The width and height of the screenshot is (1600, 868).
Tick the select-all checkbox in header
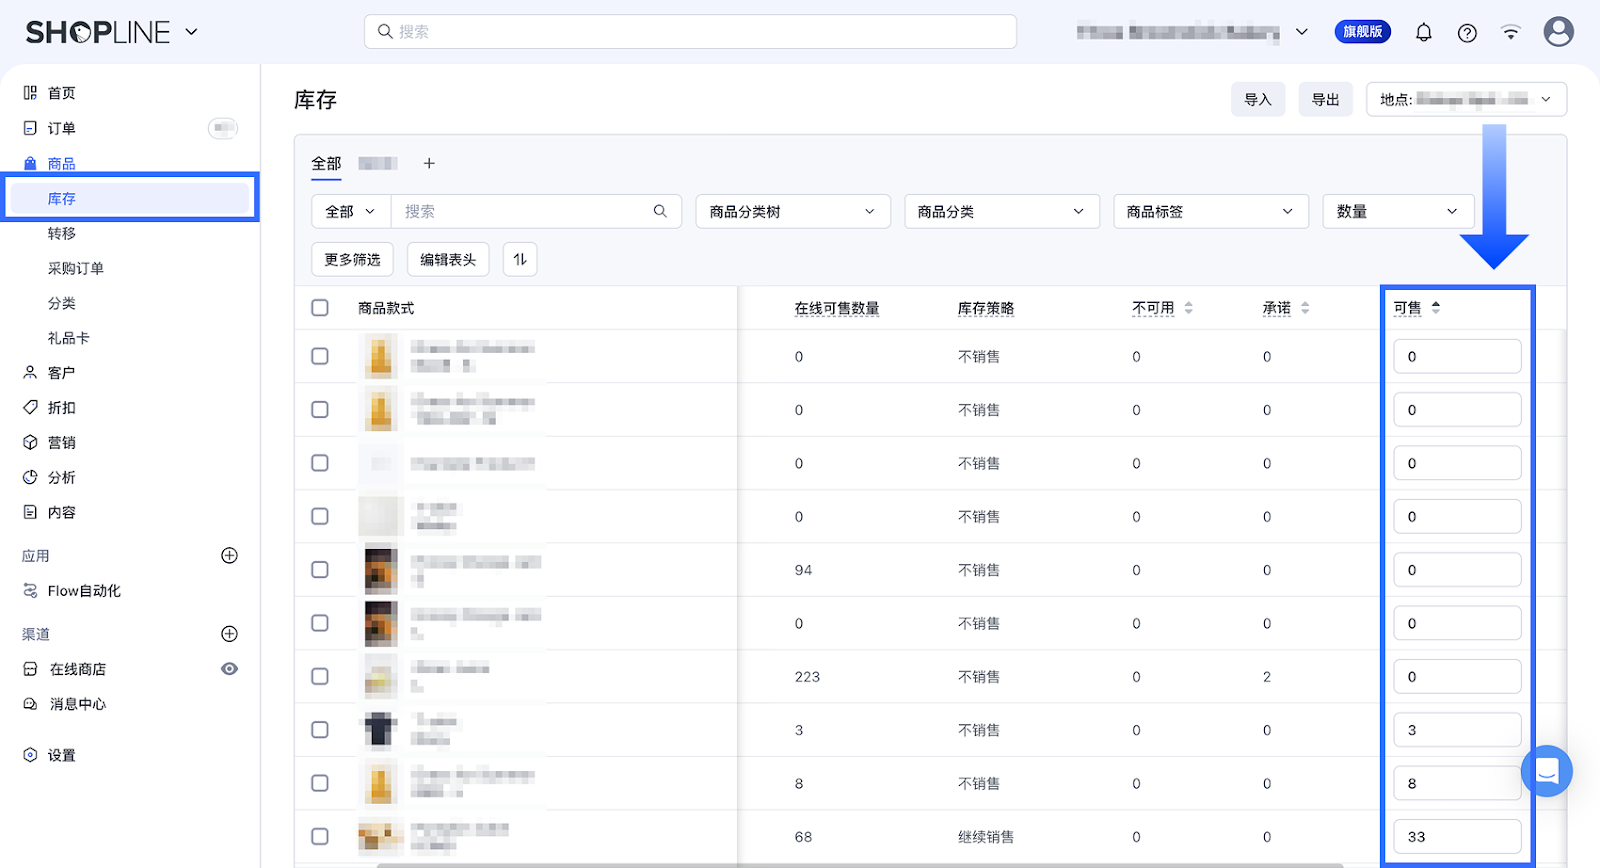320,308
